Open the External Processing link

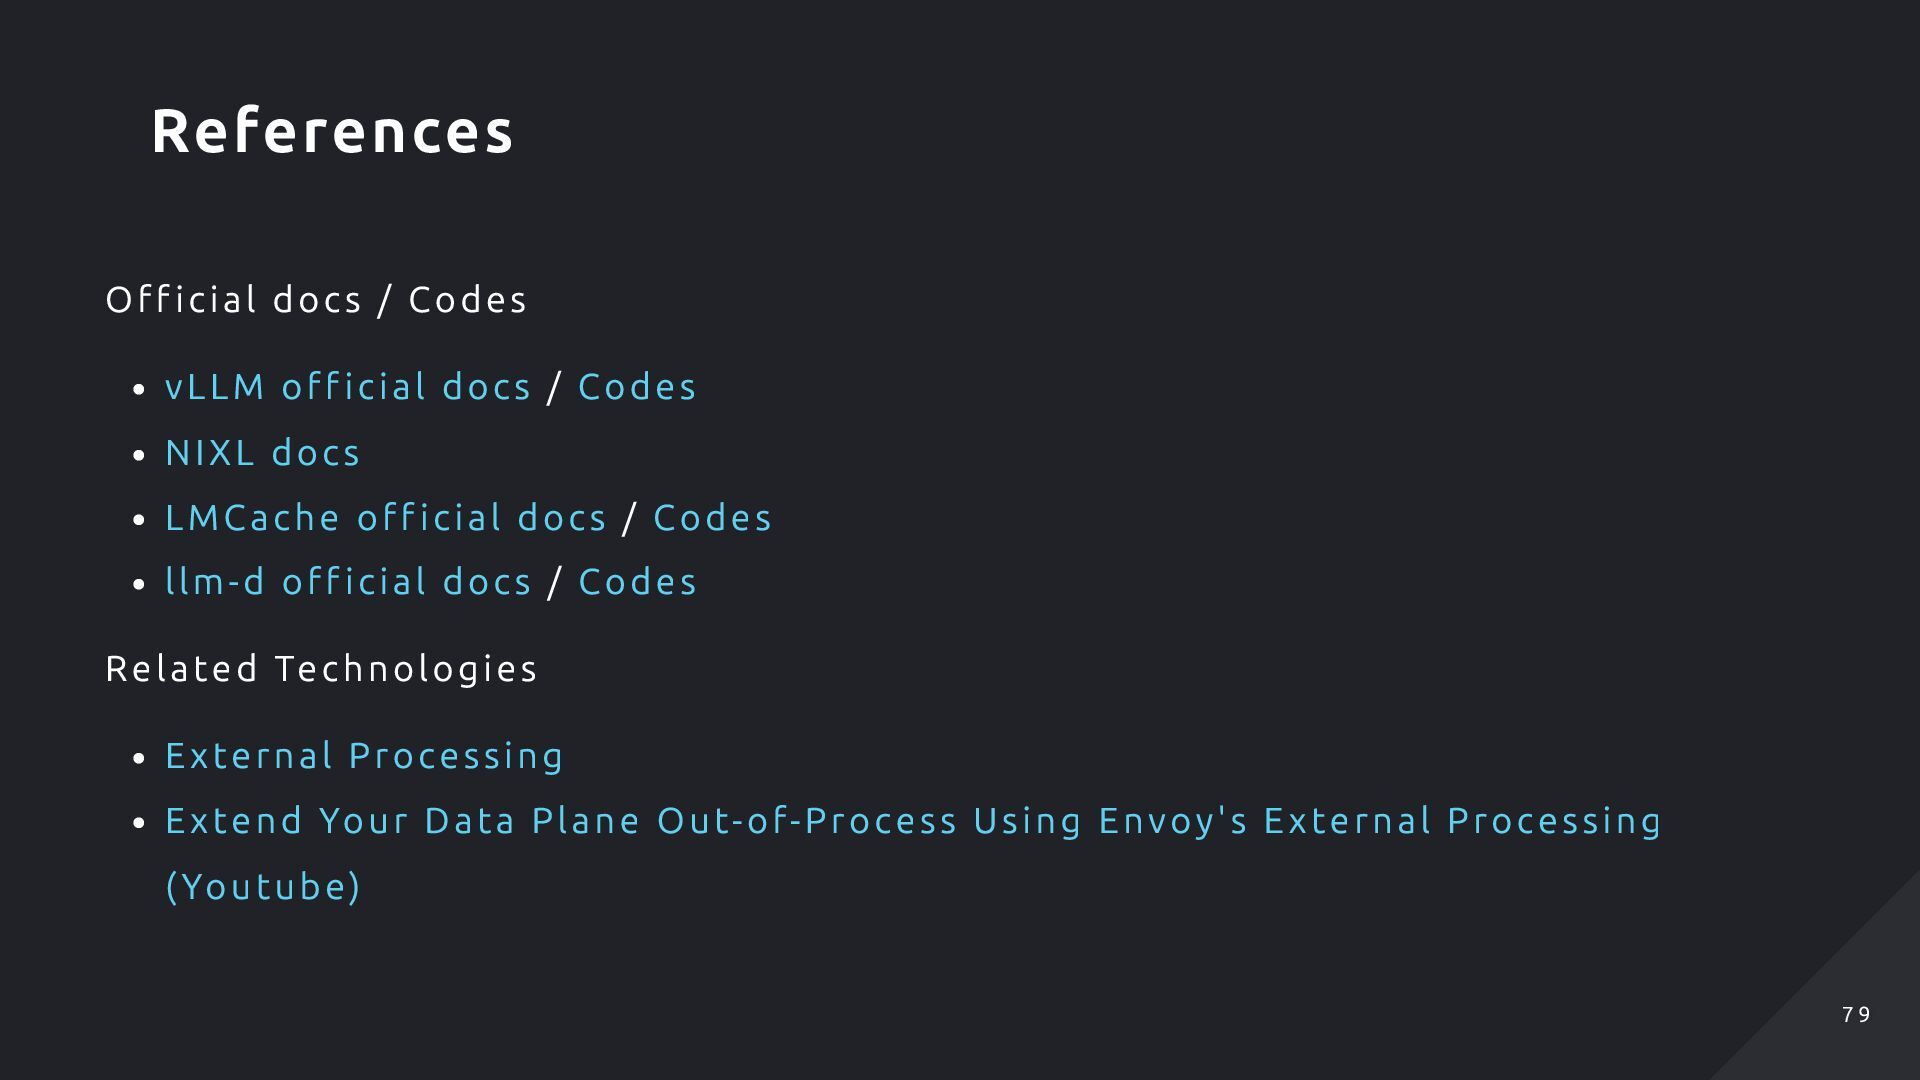point(364,756)
